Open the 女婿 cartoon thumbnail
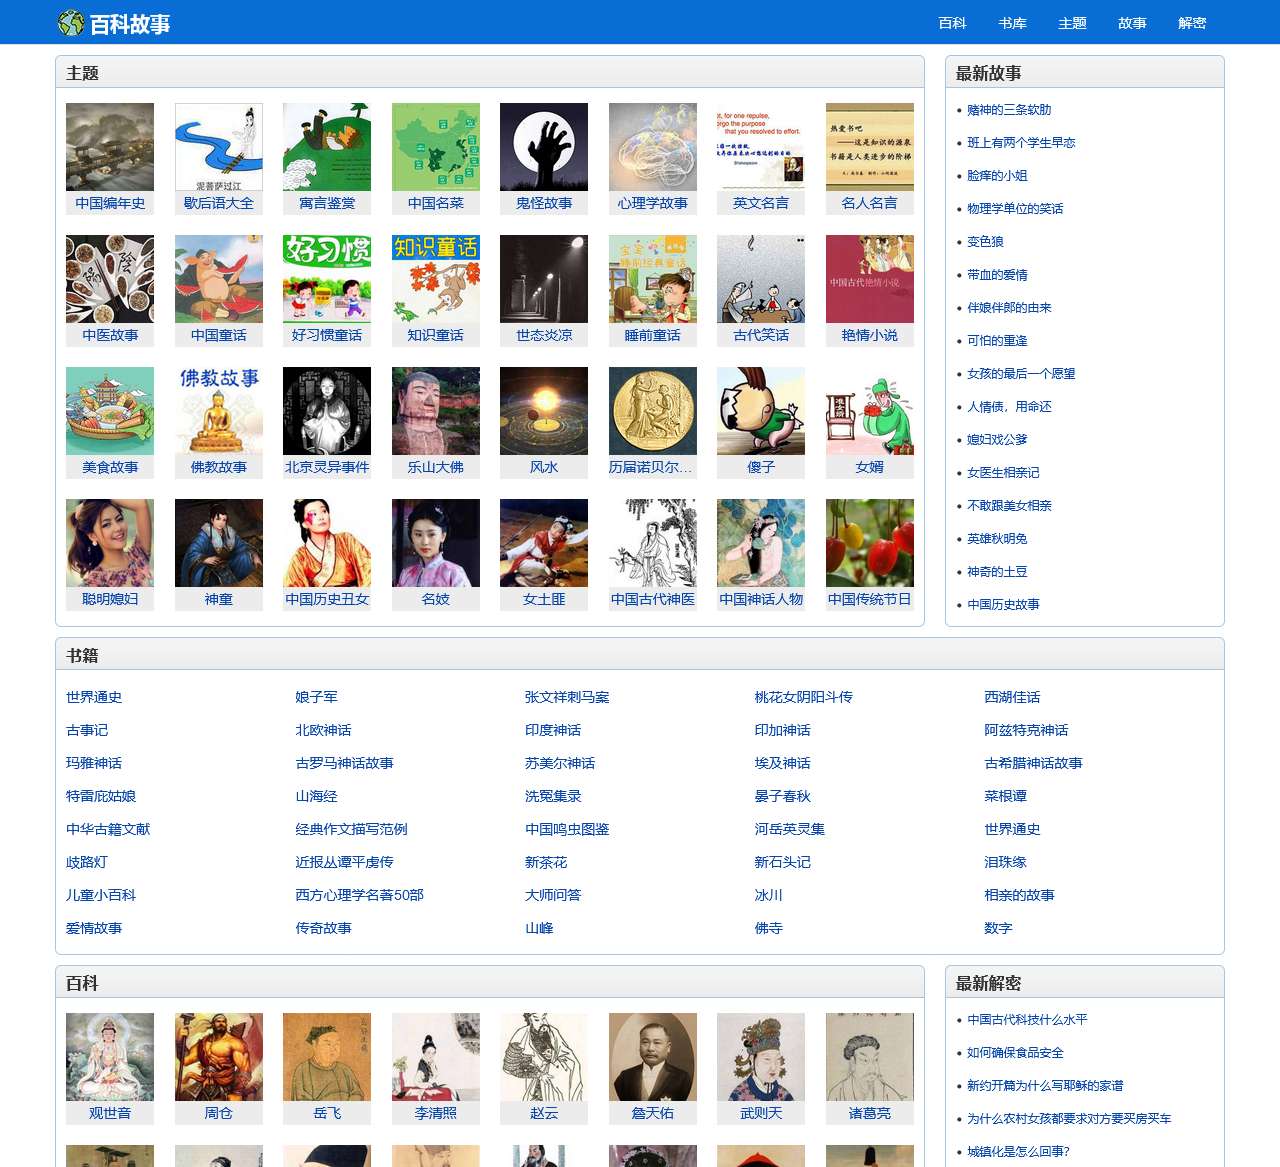This screenshot has width=1280, height=1167. coord(870,411)
